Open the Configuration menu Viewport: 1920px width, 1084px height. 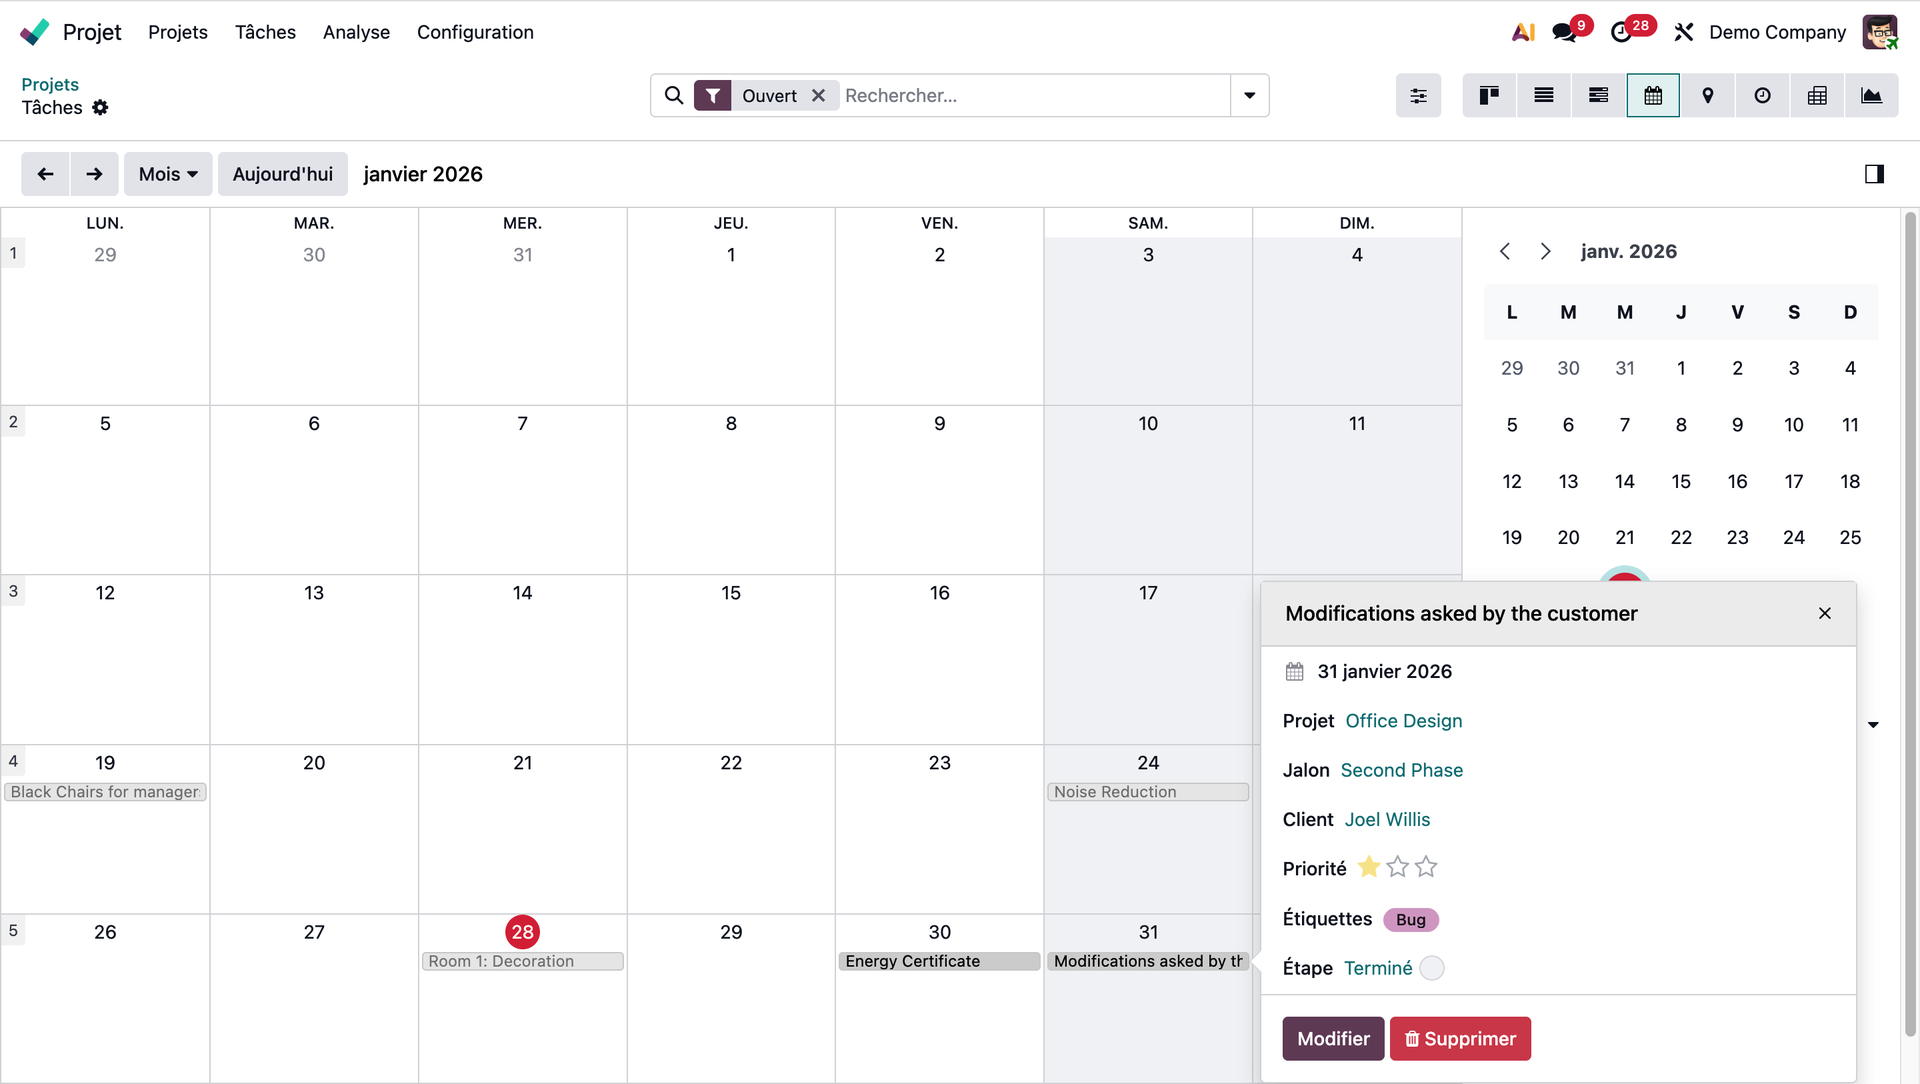pos(475,32)
